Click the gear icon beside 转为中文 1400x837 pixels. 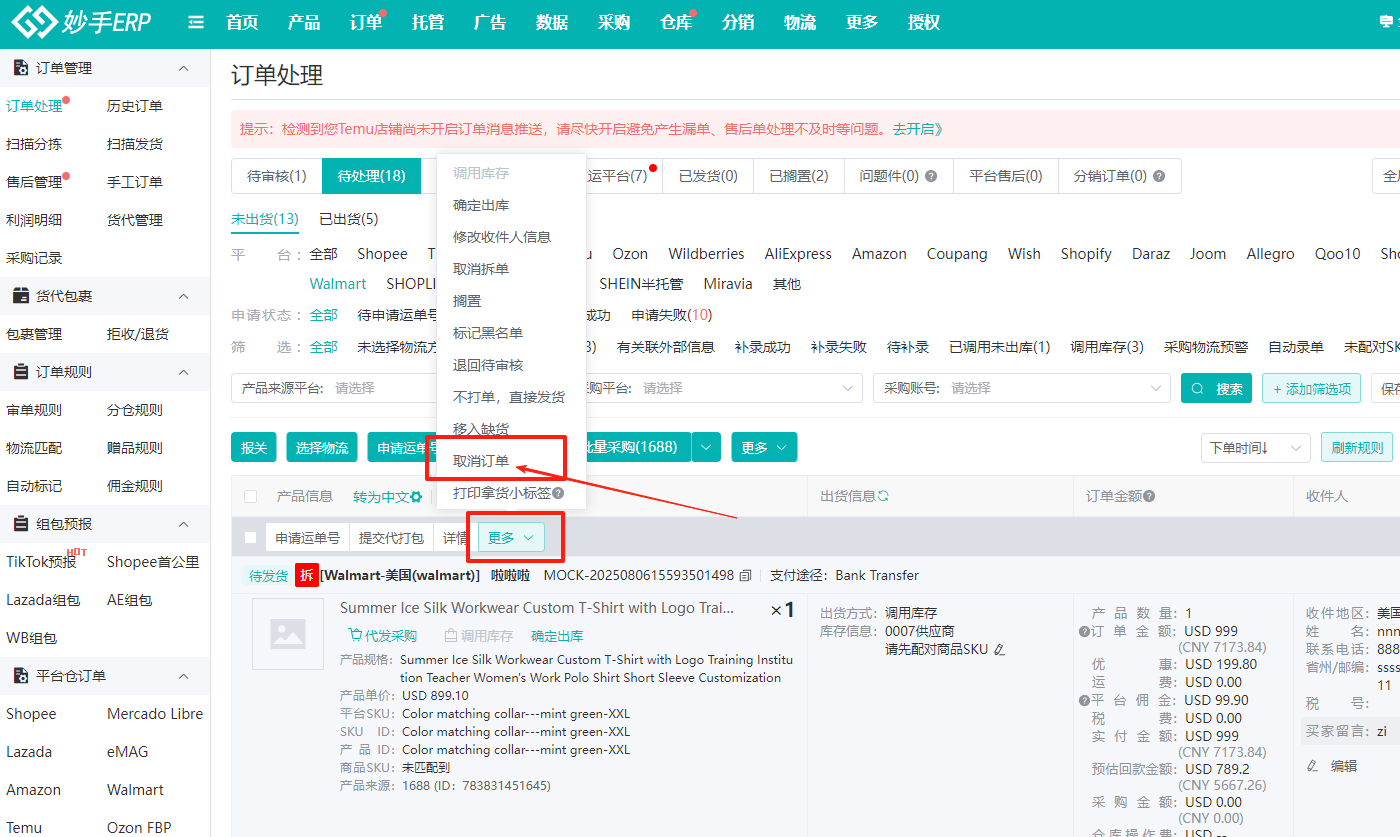[x=416, y=497]
